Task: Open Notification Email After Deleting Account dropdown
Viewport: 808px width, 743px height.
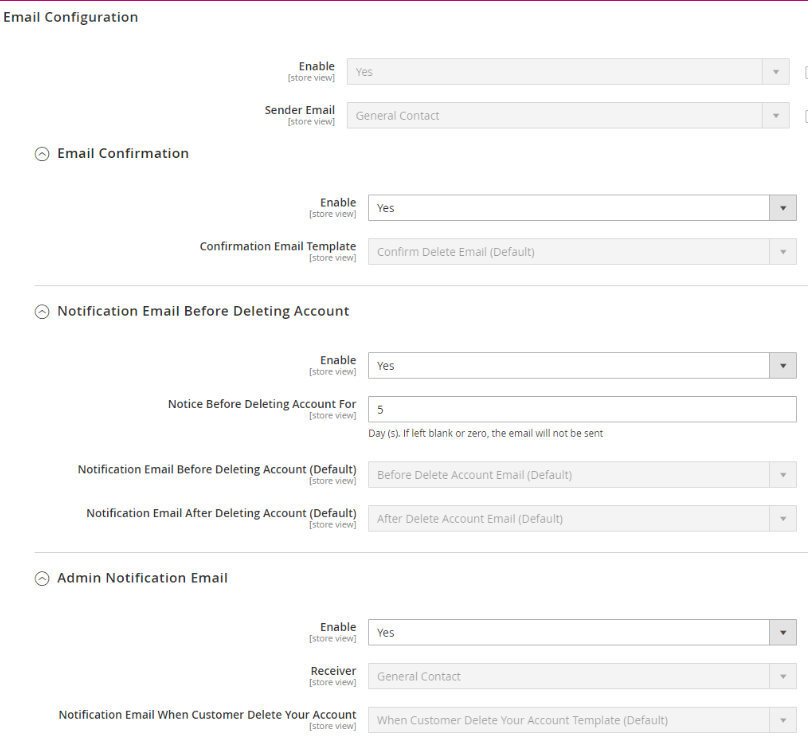Action: pos(582,519)
